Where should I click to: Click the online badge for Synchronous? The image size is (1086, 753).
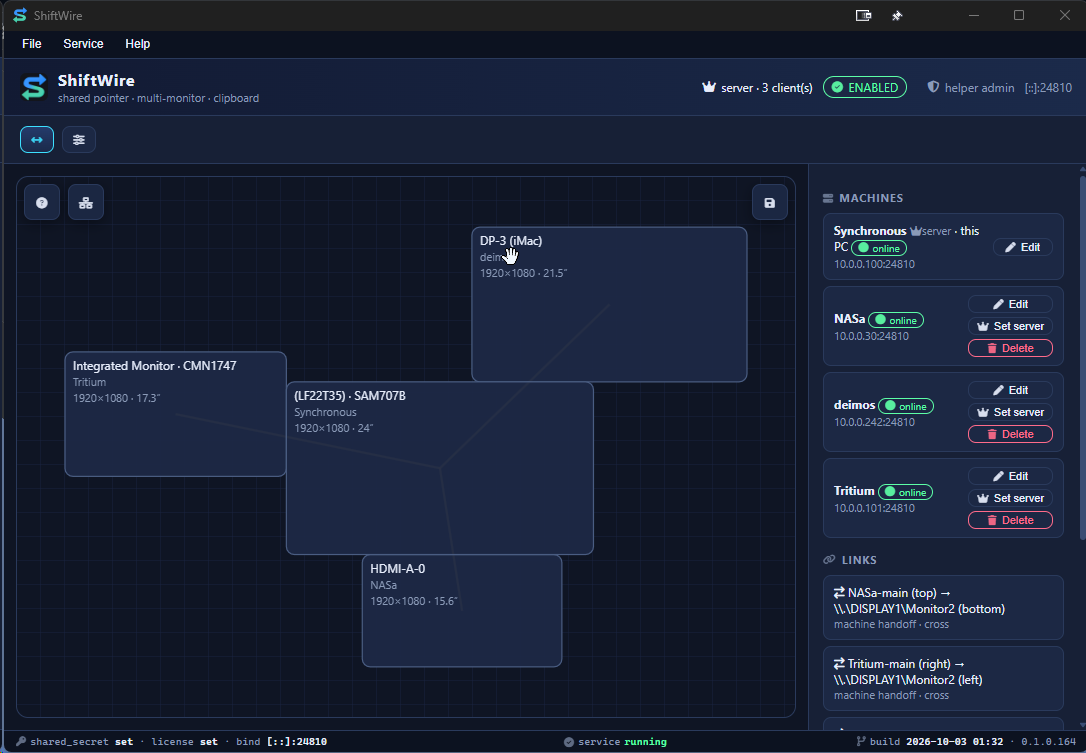pyautogui.click(x=879, y=248)
